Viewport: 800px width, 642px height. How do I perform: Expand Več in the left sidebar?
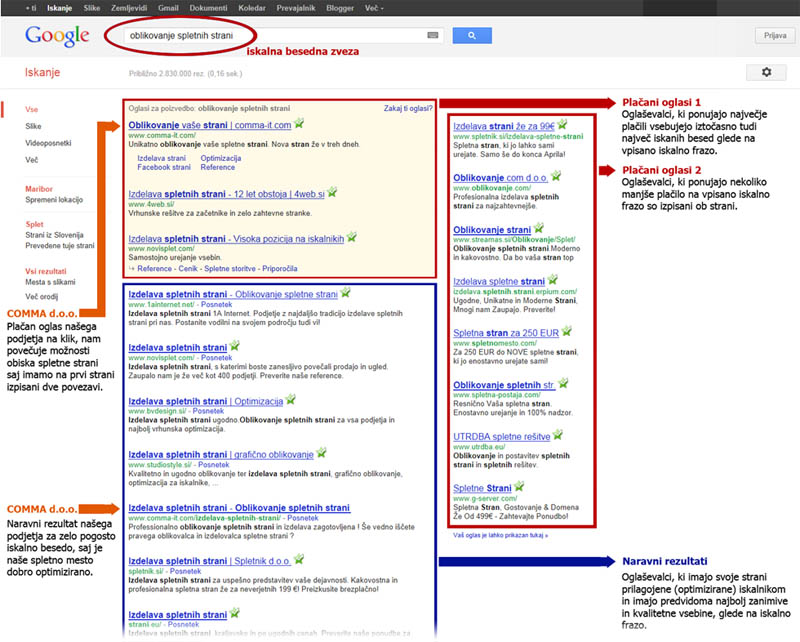pyautogui.click(x=32, y=160)
